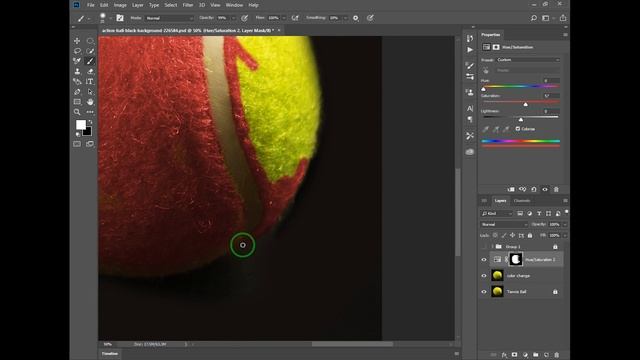Open the layer Opacity dropdown arrow
Screen dimensions: 640x360
click(x=565, y=224)
